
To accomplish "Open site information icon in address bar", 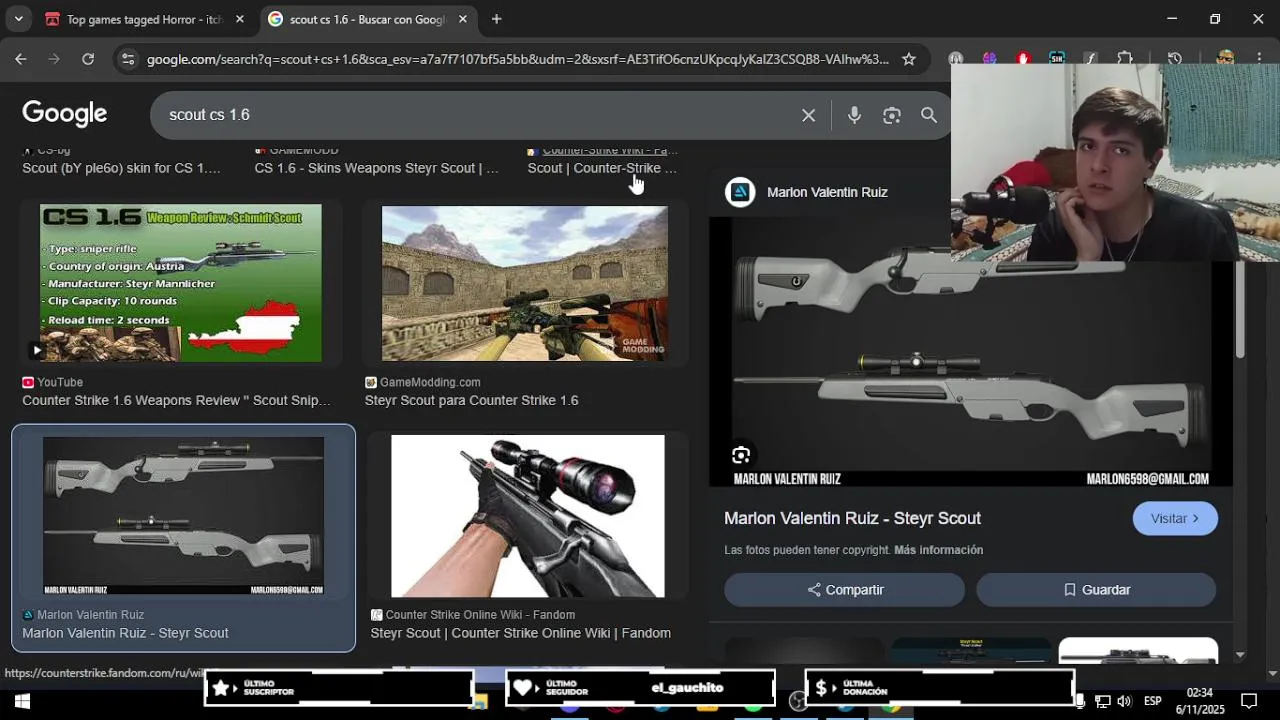I will 127,59.
